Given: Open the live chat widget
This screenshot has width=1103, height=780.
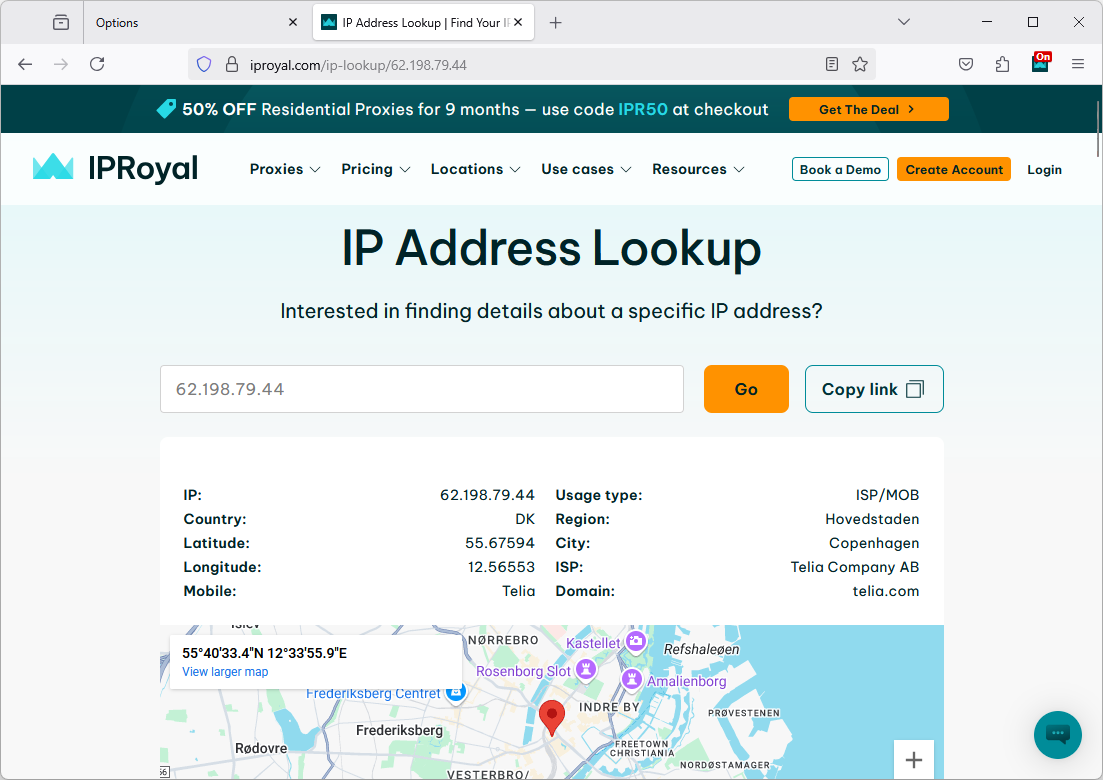Looking at the screenshot, I should pyautogui.click(x=1057, y=735).
